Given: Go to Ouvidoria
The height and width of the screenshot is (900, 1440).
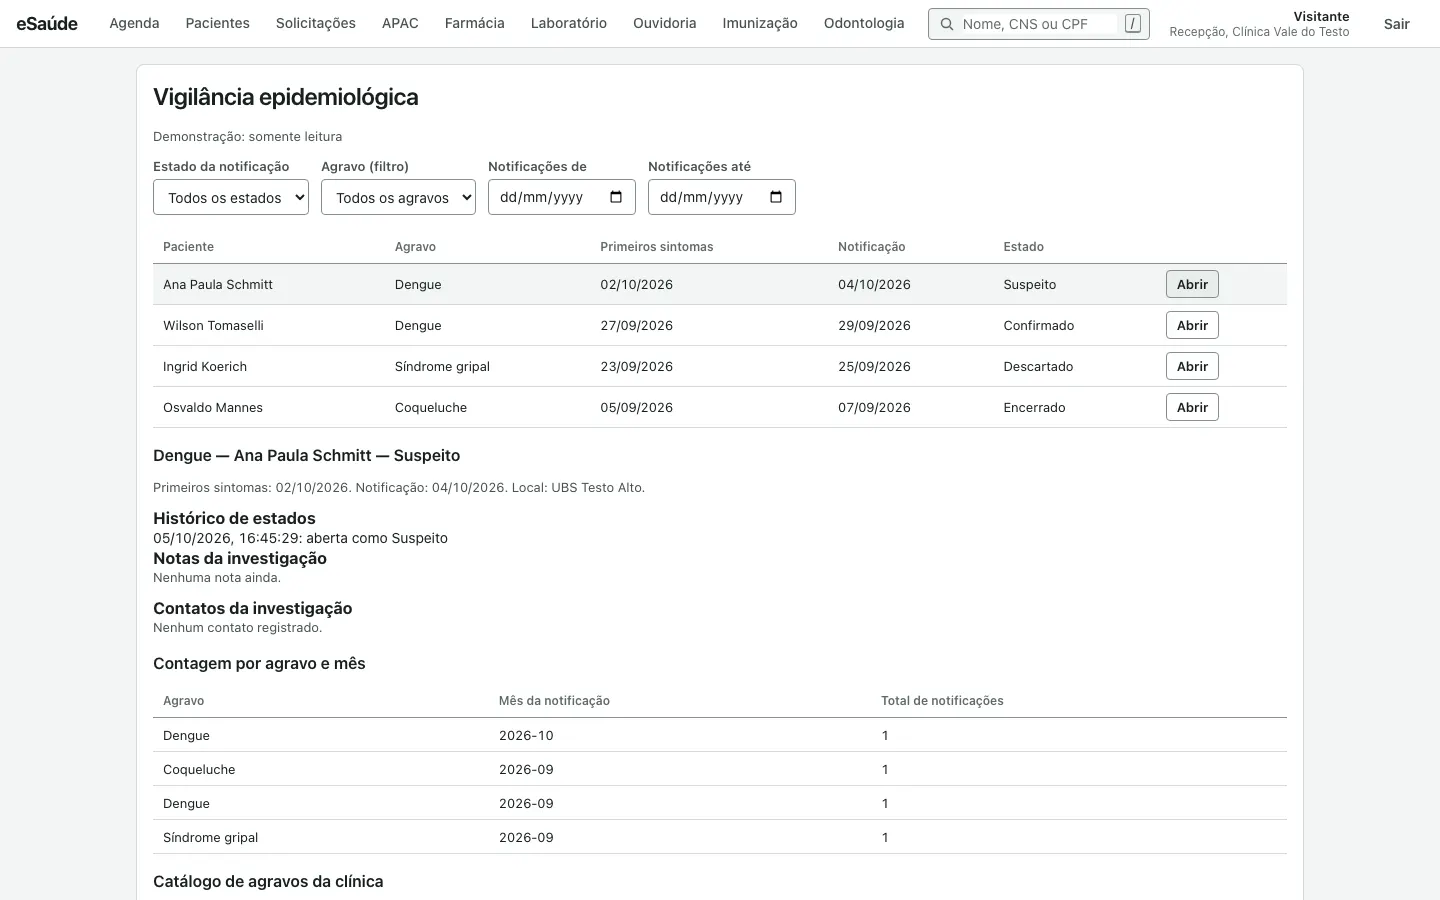Looking at the screenshot, I should point(664,23).
